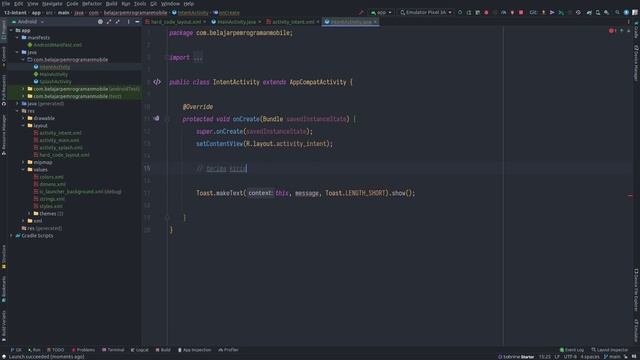The height and width of the screenshot is (360, 640).
Task: Open the Run tool window button
Action: pos(34,350)
